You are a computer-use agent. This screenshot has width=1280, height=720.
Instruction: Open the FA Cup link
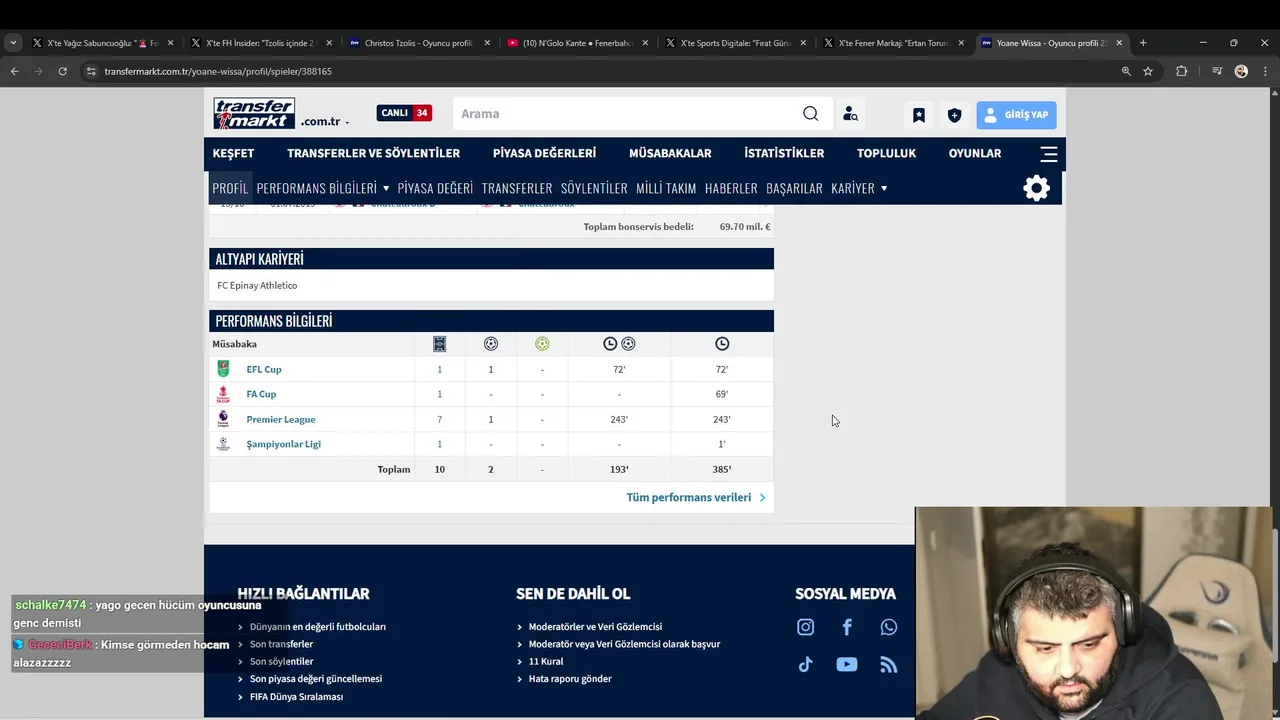pos(261,394)
